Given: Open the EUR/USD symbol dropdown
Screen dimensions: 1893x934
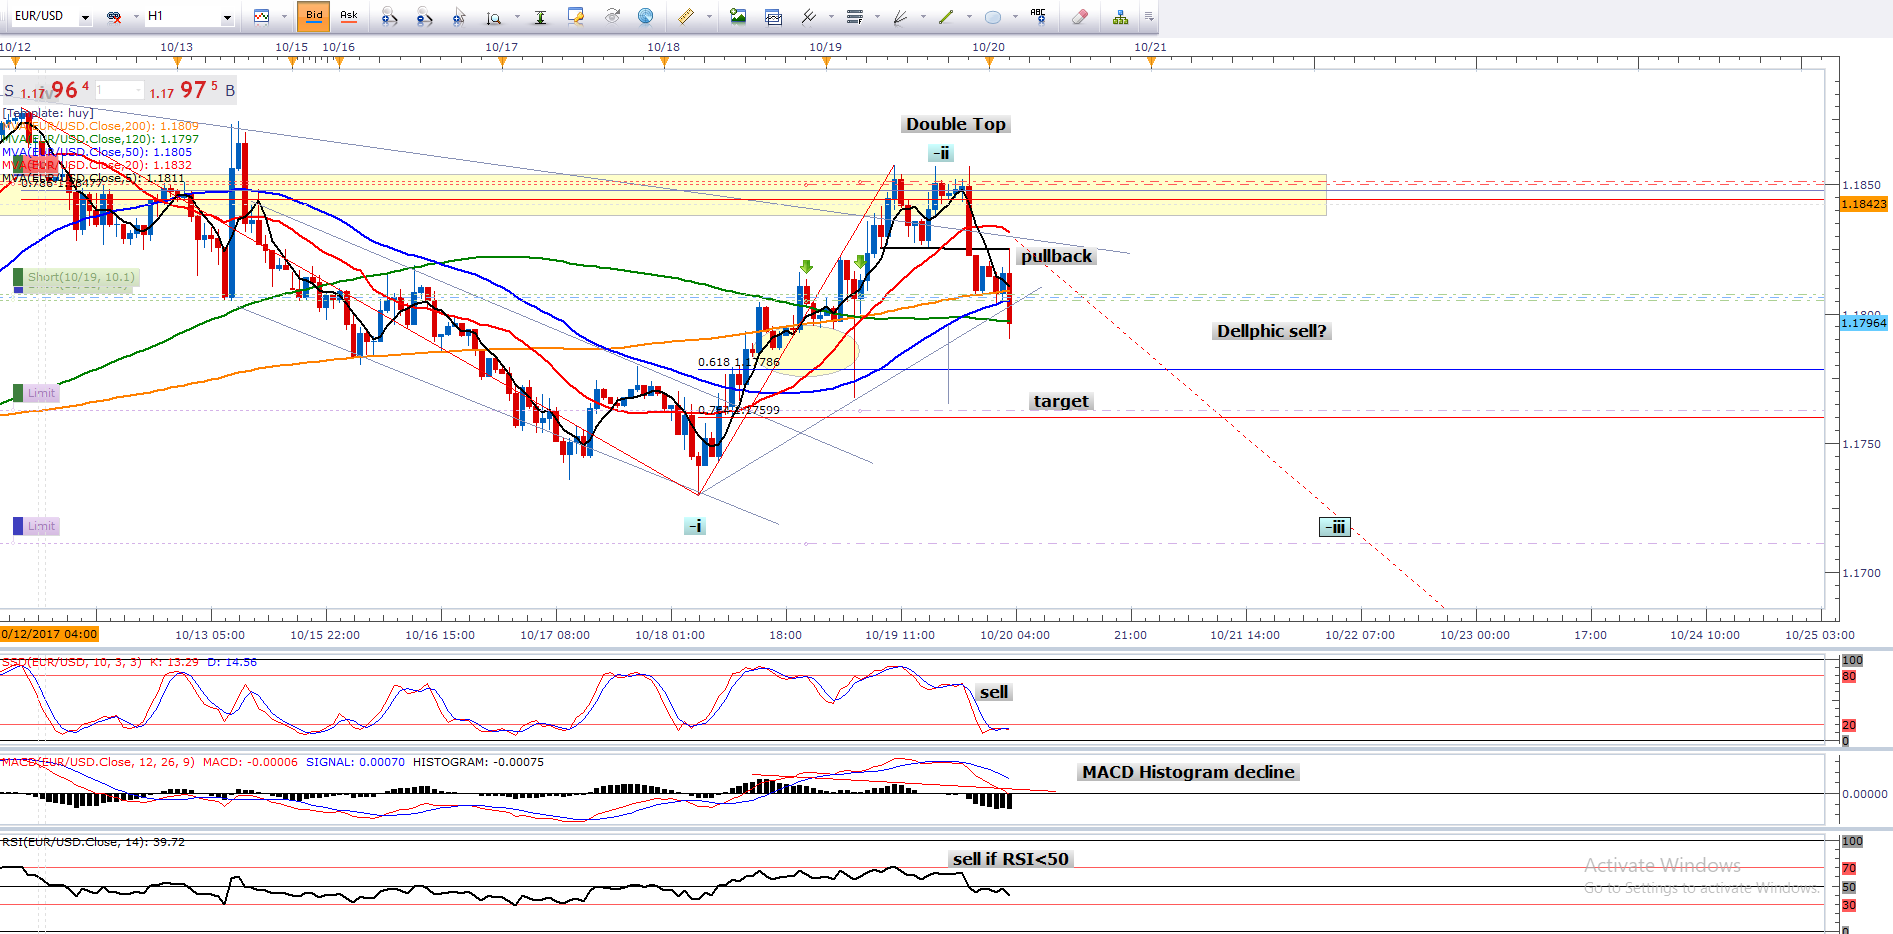Looking at the screenshot, I should [x=85, y=17].
